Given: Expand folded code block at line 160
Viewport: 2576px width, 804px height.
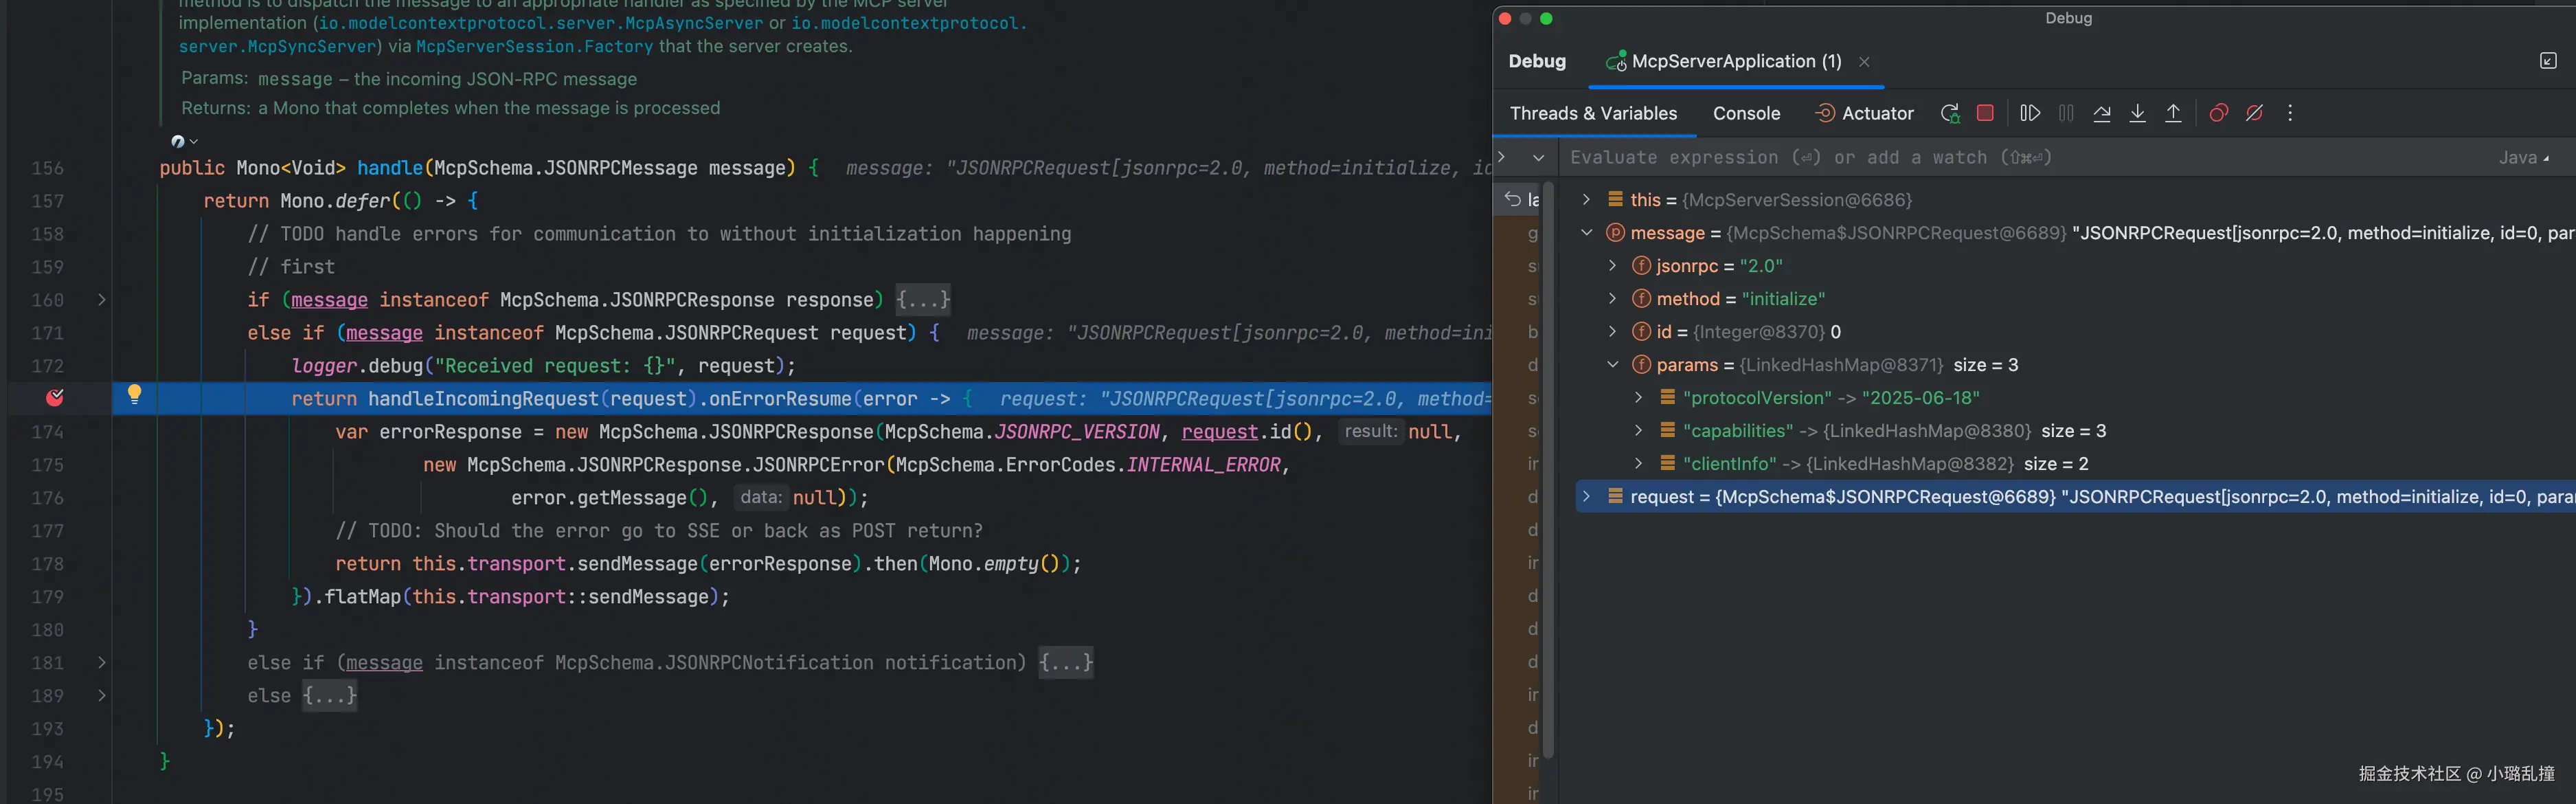Looking at the screenshot, I should [x=101, y=299].
